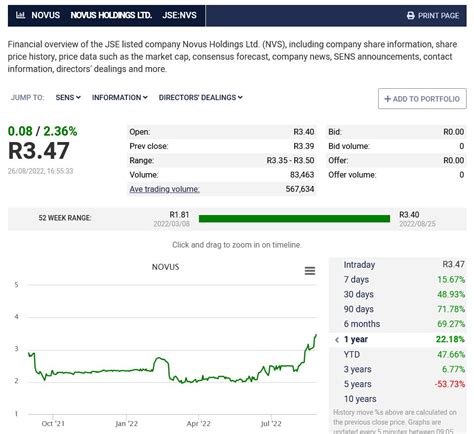
Task: Expand the INFORMATION dropdown
Action: point(120,97)
